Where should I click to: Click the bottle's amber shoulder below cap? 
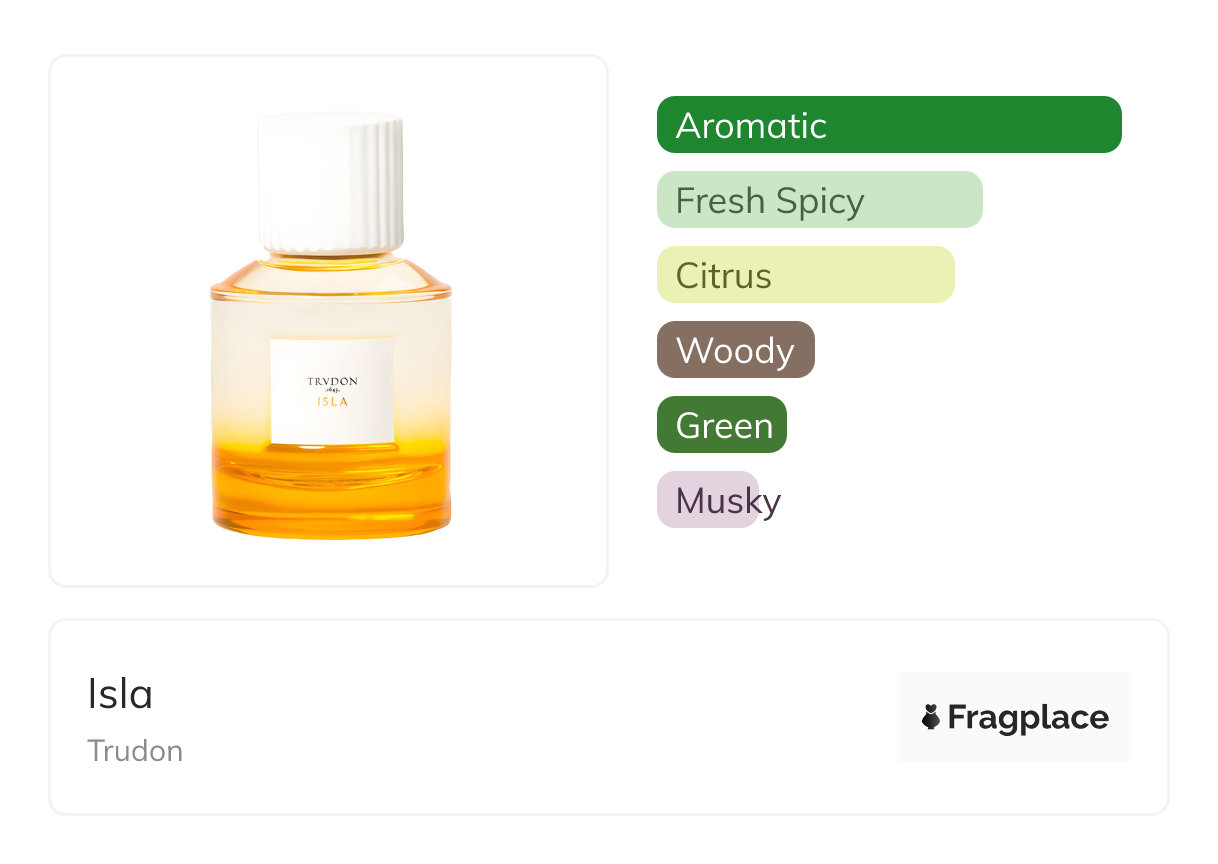(331, 273)
